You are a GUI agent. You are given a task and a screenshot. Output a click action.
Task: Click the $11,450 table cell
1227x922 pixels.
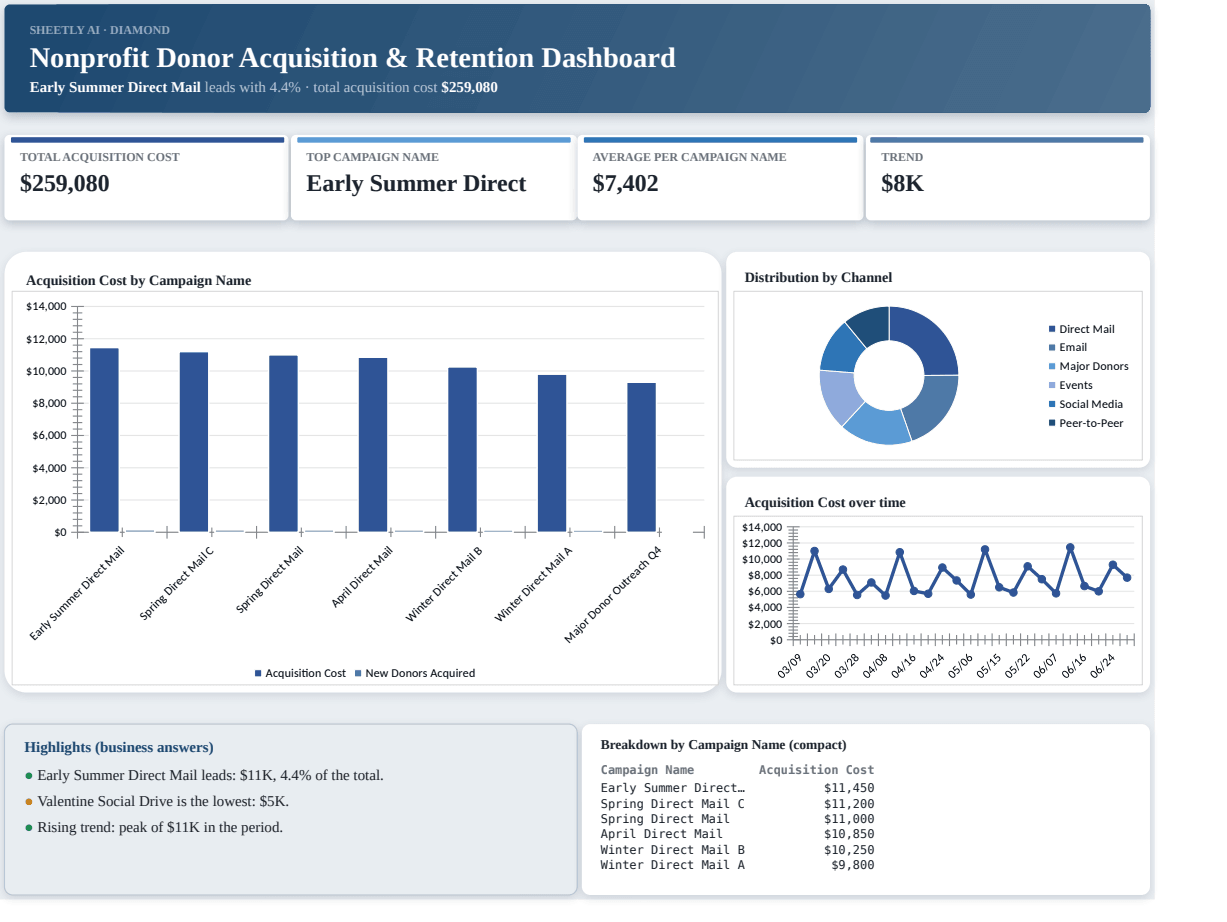tap(849, 788)
